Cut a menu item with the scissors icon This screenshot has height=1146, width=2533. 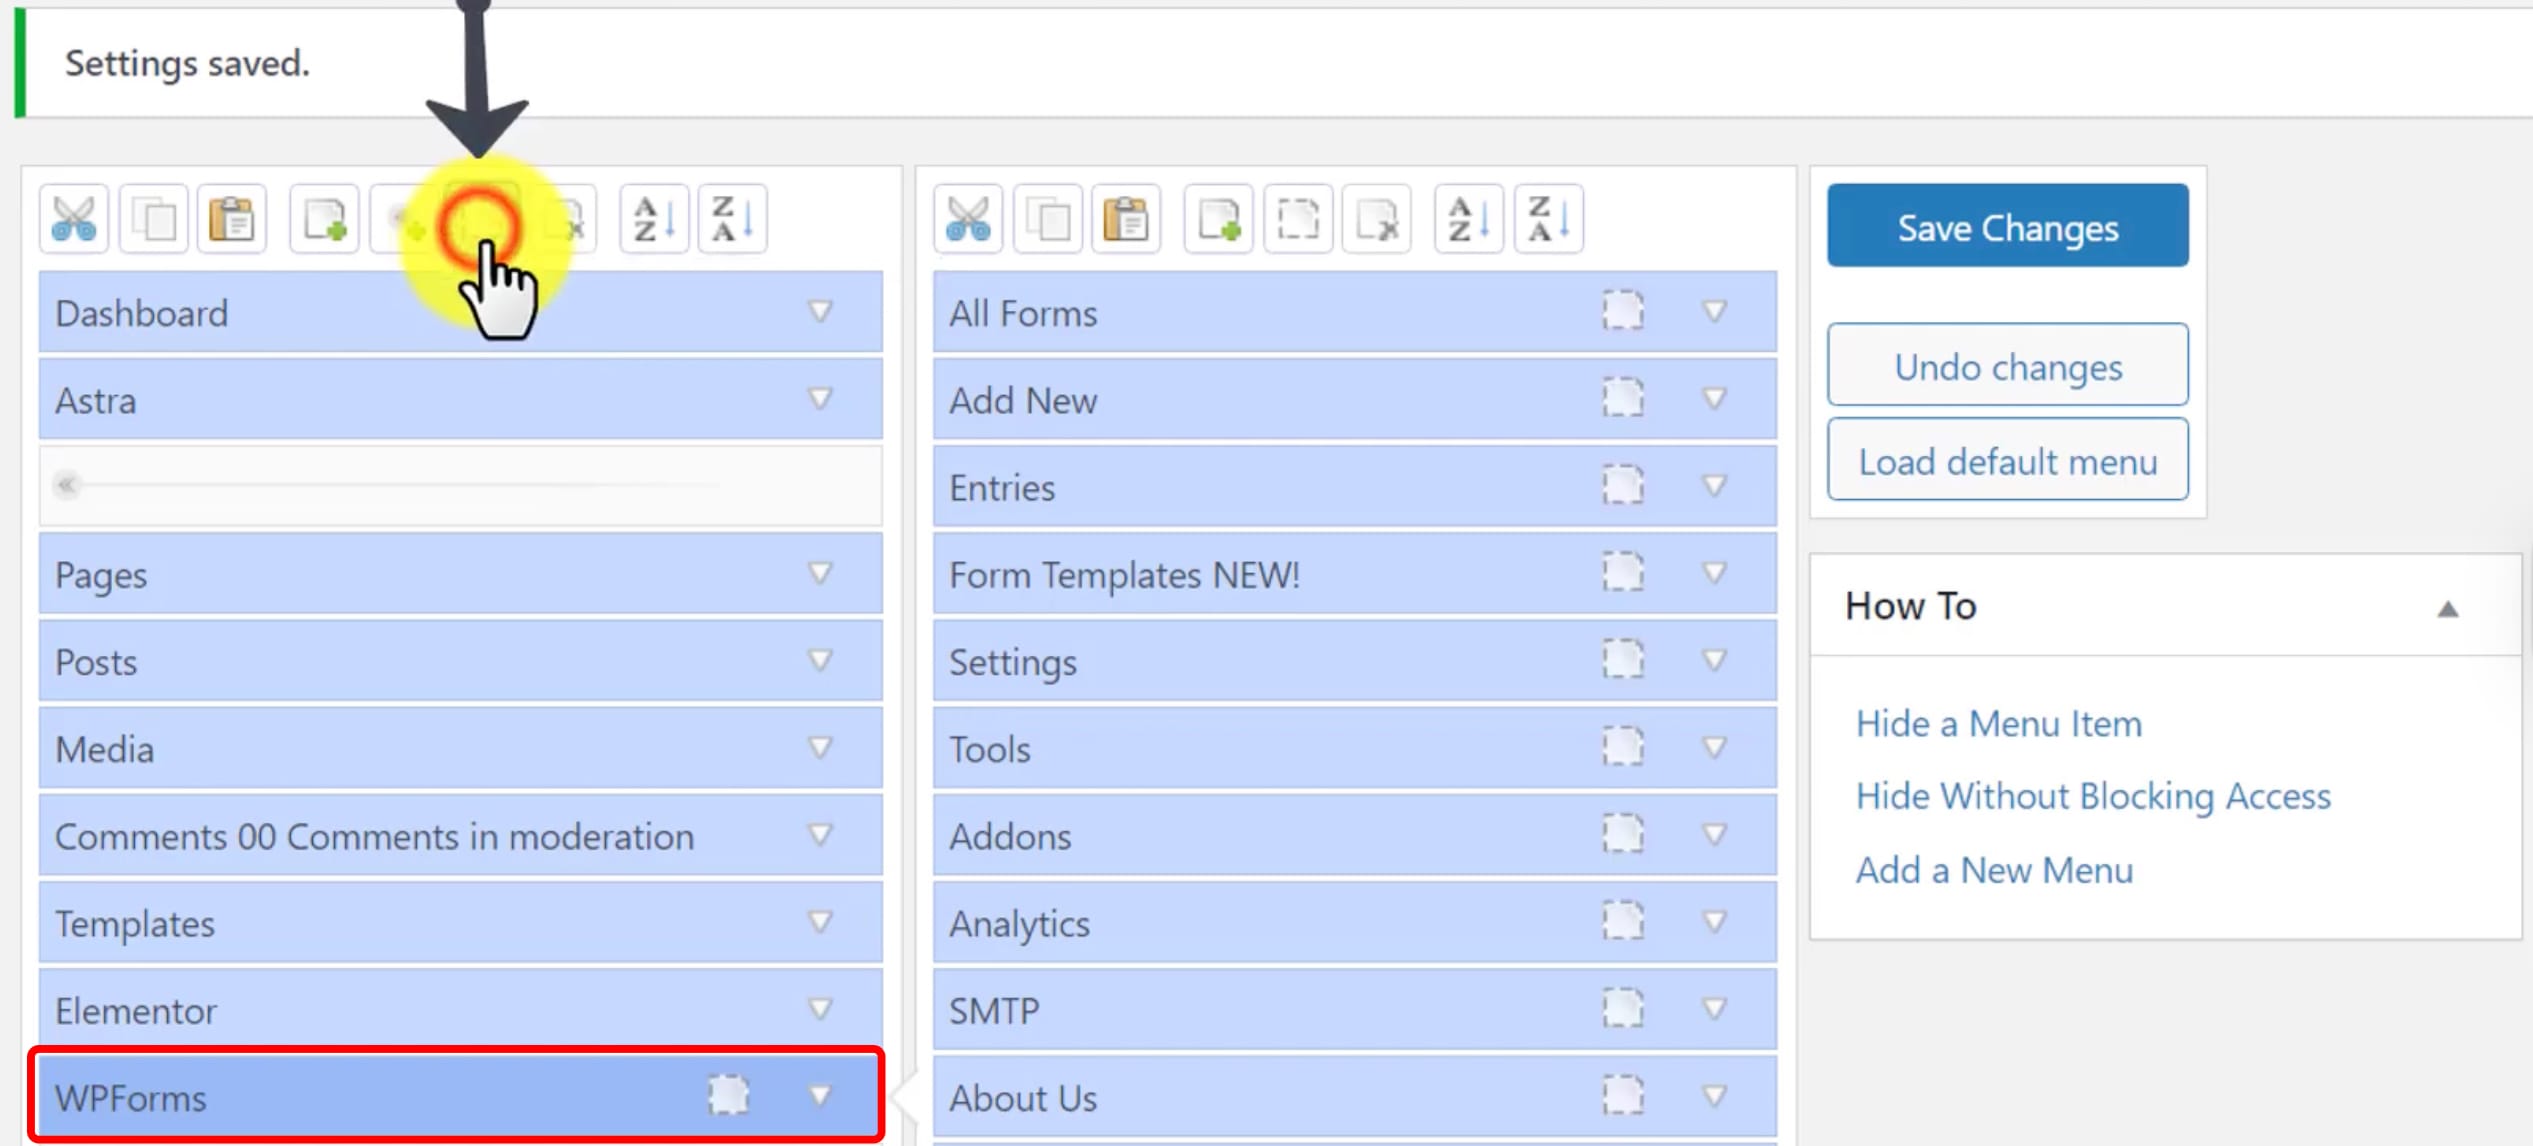click(x=73, y=218)
